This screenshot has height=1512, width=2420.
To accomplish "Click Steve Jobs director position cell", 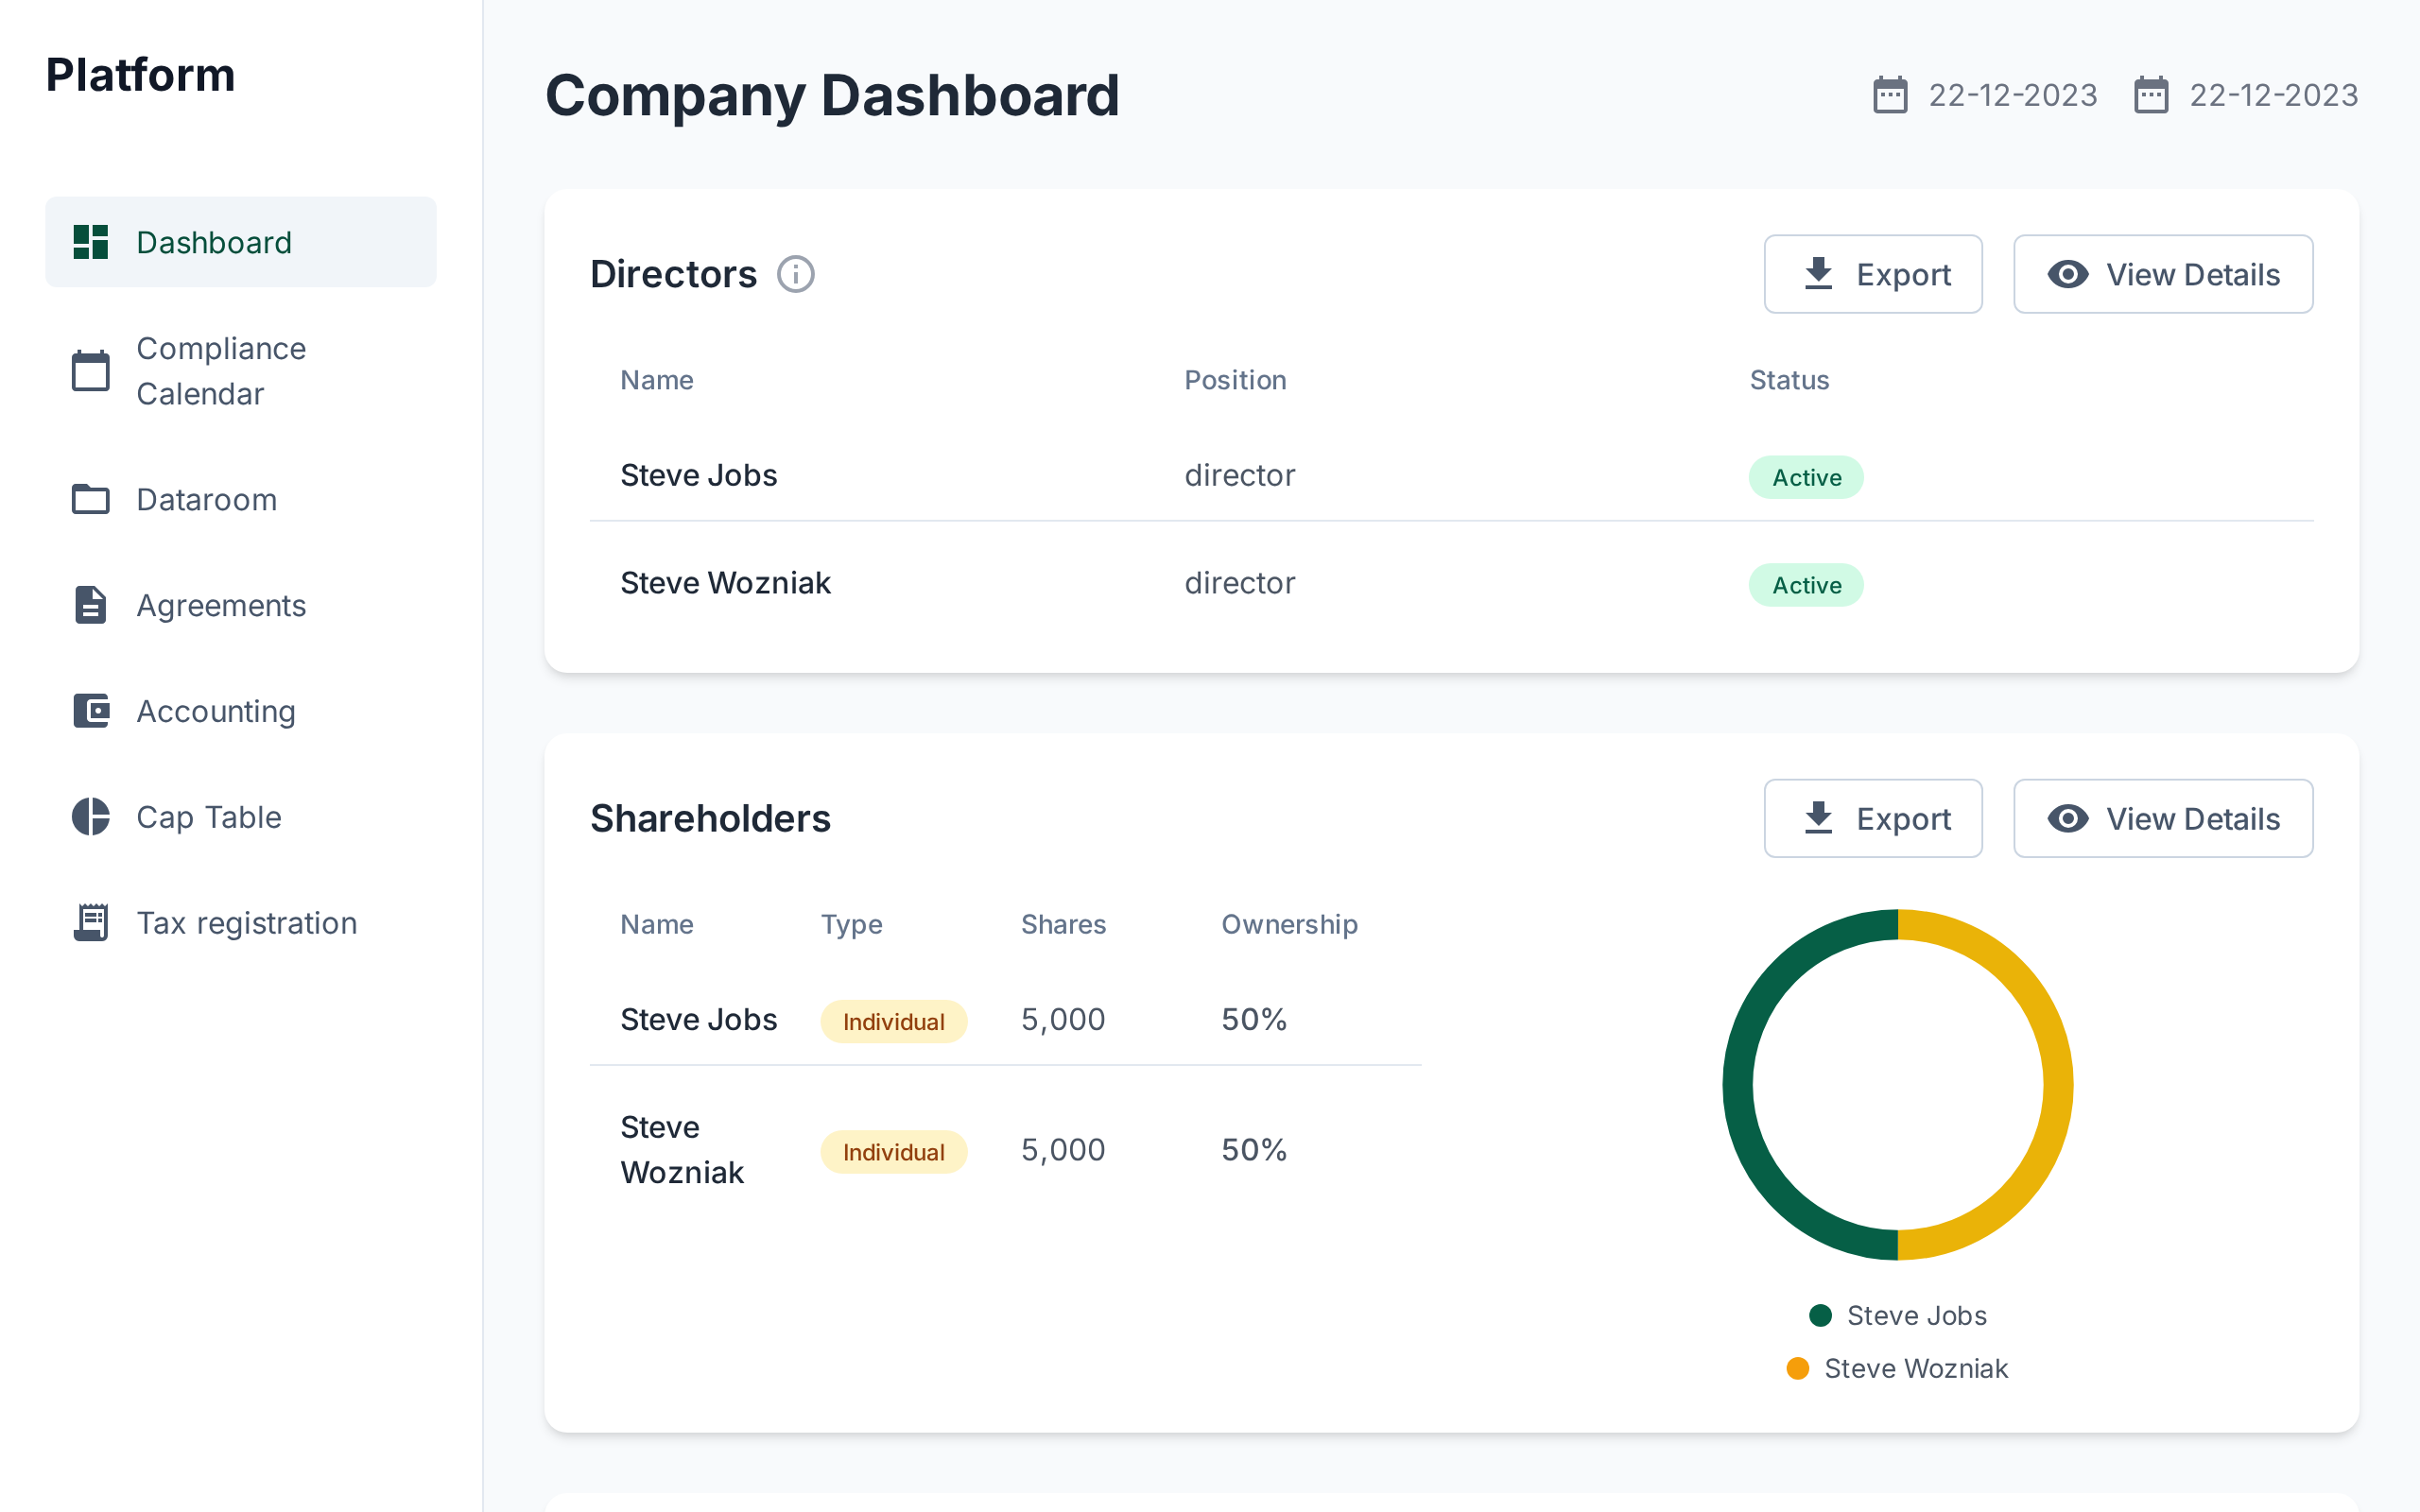I will pyautogui.click(x=1240, y=475).
